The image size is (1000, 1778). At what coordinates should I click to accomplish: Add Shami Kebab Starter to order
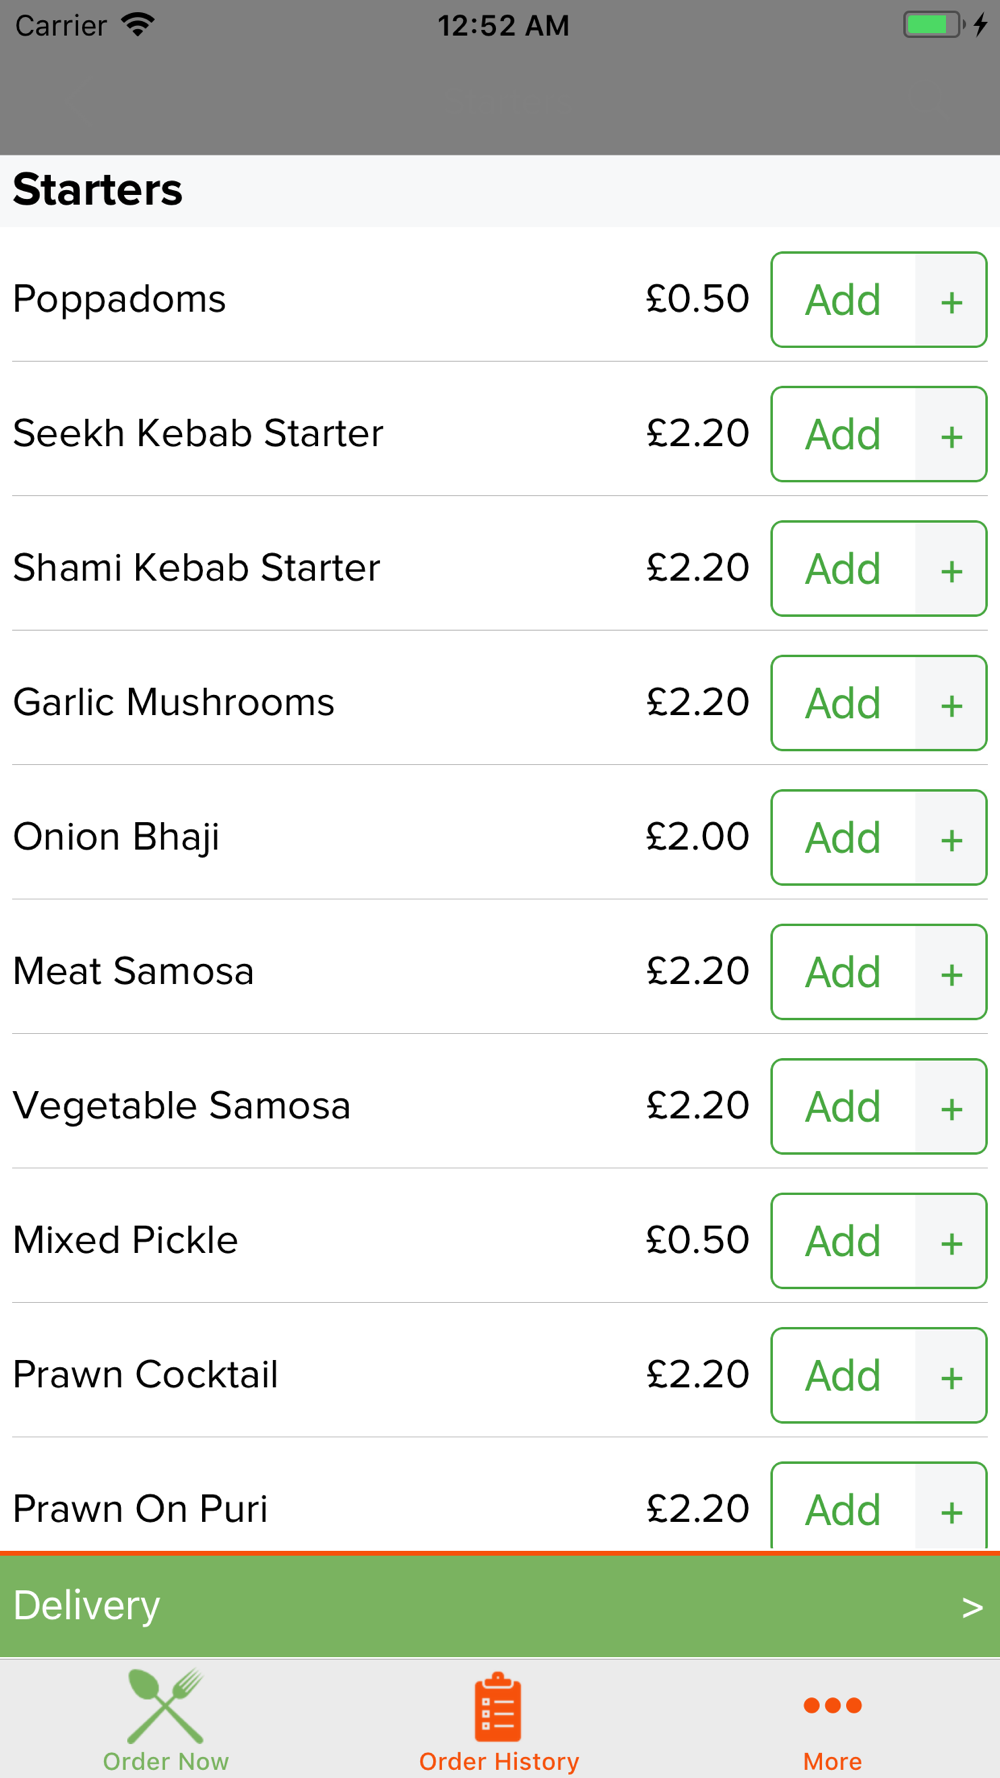coord(843,568)
